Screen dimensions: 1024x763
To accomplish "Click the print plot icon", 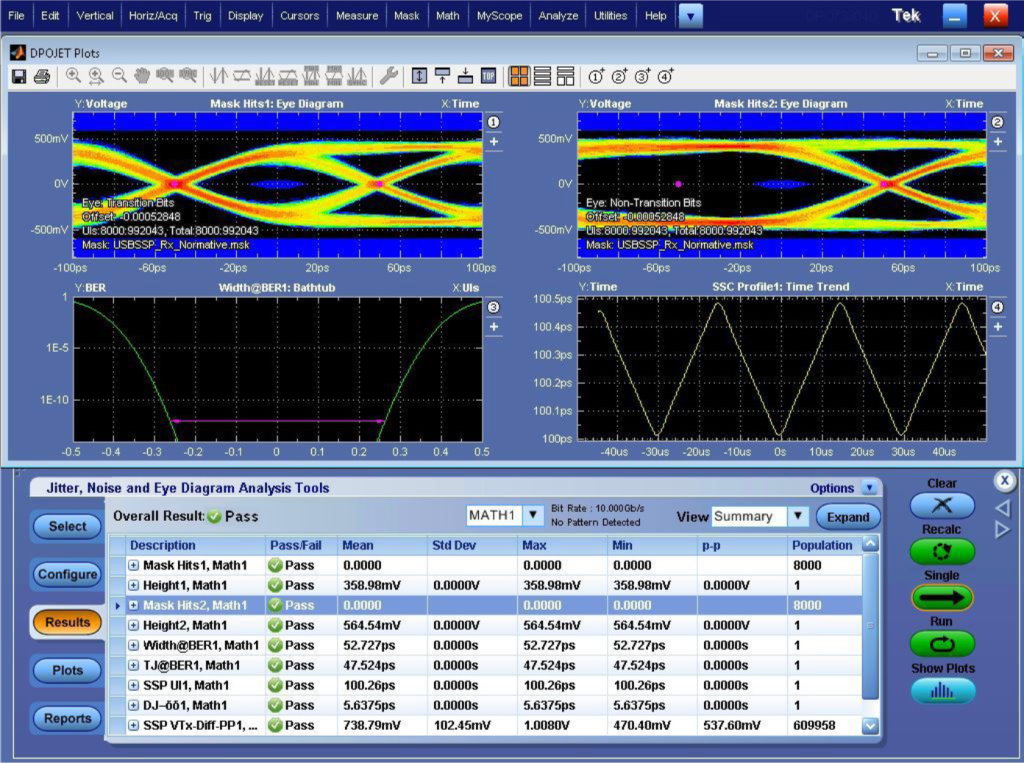I will click(42, 76).
